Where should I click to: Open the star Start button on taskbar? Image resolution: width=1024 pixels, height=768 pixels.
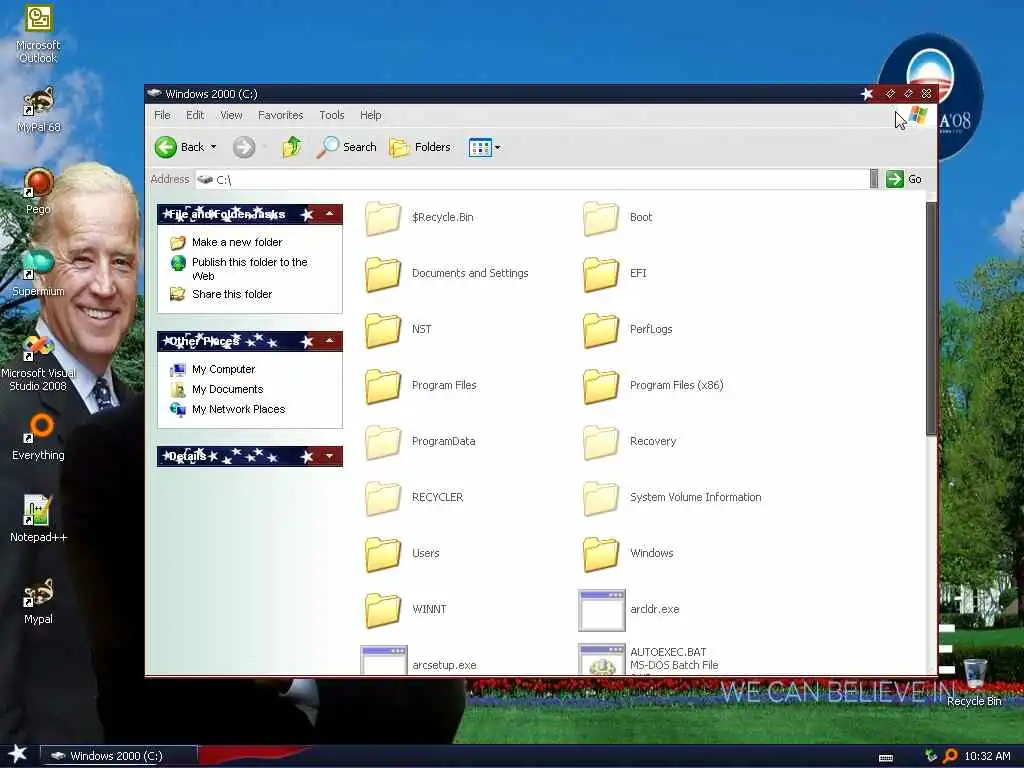coord(18,754)
